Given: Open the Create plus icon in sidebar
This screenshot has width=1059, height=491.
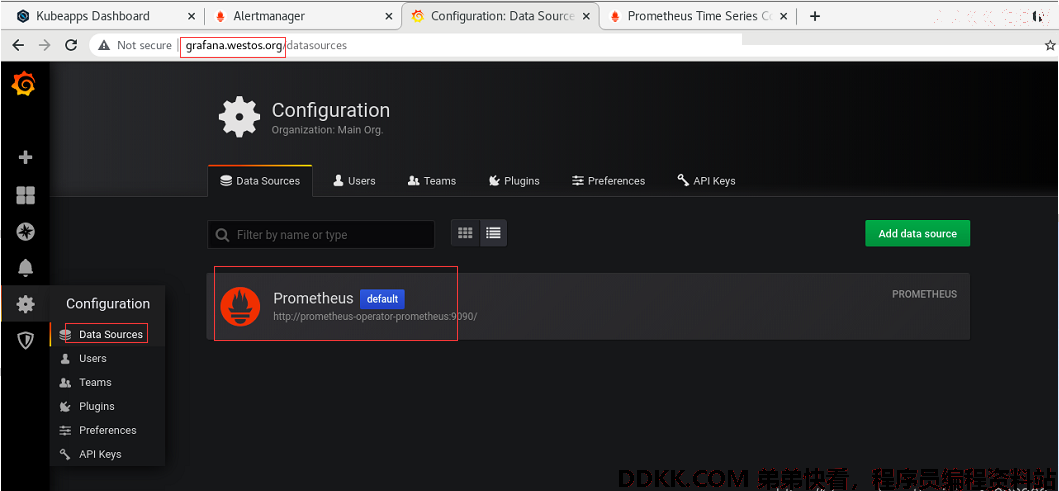Looking at the screenshot, I should 25,157.
